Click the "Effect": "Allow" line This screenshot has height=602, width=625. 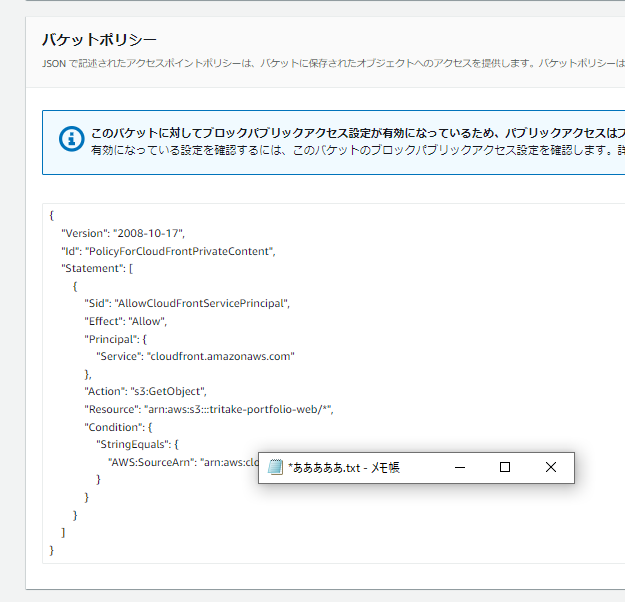[x=125, y=321]
